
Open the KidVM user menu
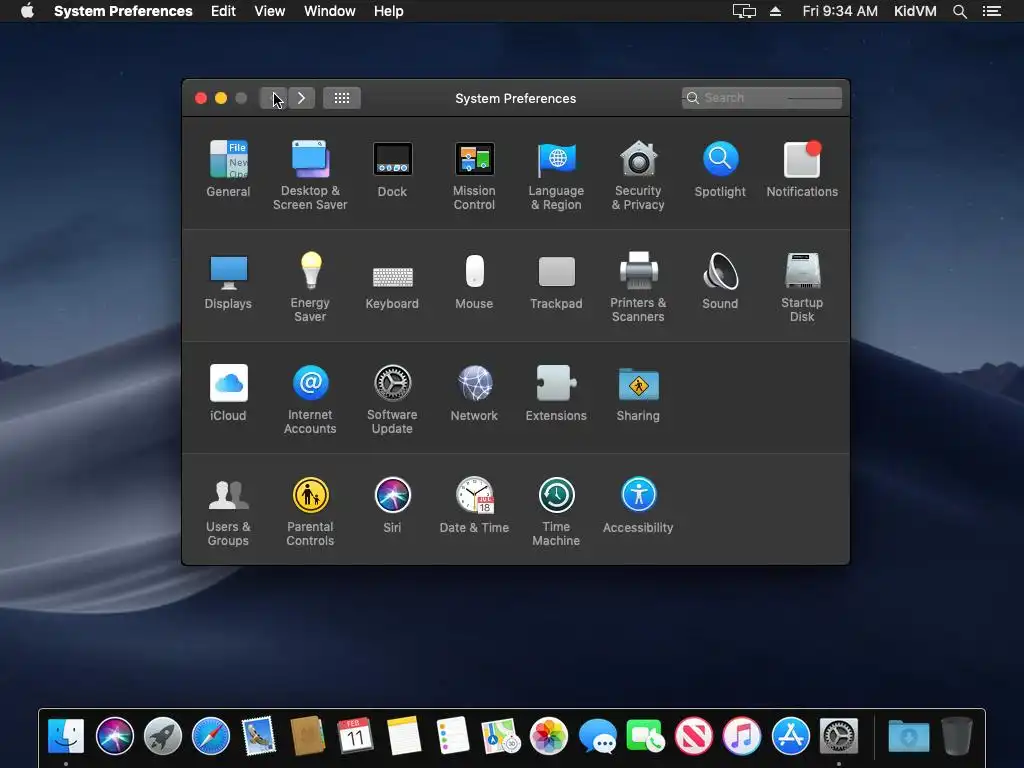pyautogui.click(x=915, y=11)
